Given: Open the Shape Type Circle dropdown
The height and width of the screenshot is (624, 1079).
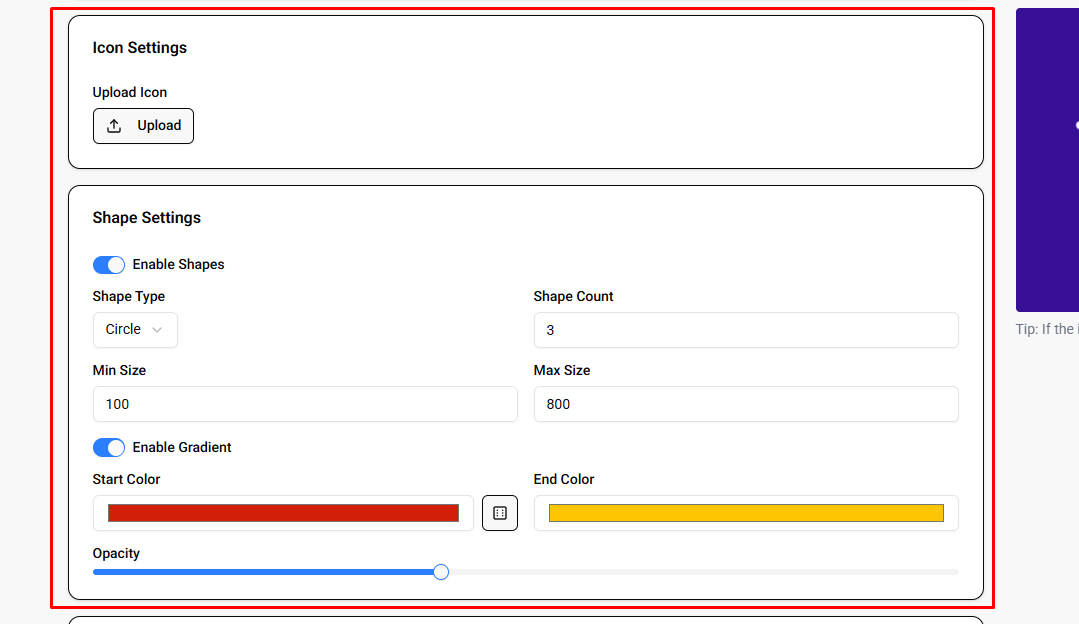Looking at the screenshot, I should click(135, 330).
